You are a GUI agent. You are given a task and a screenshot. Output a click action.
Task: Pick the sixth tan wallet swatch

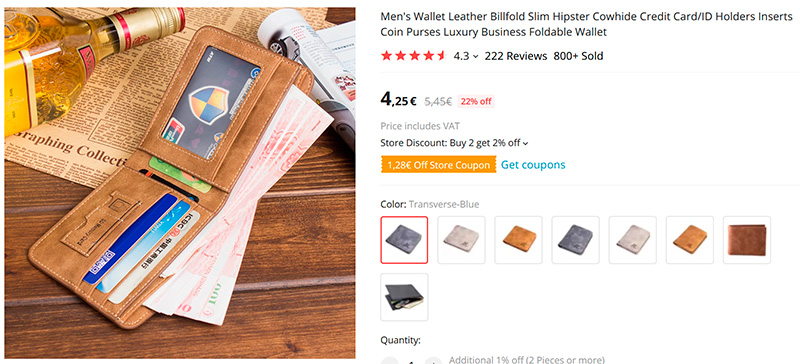[690, 240]
